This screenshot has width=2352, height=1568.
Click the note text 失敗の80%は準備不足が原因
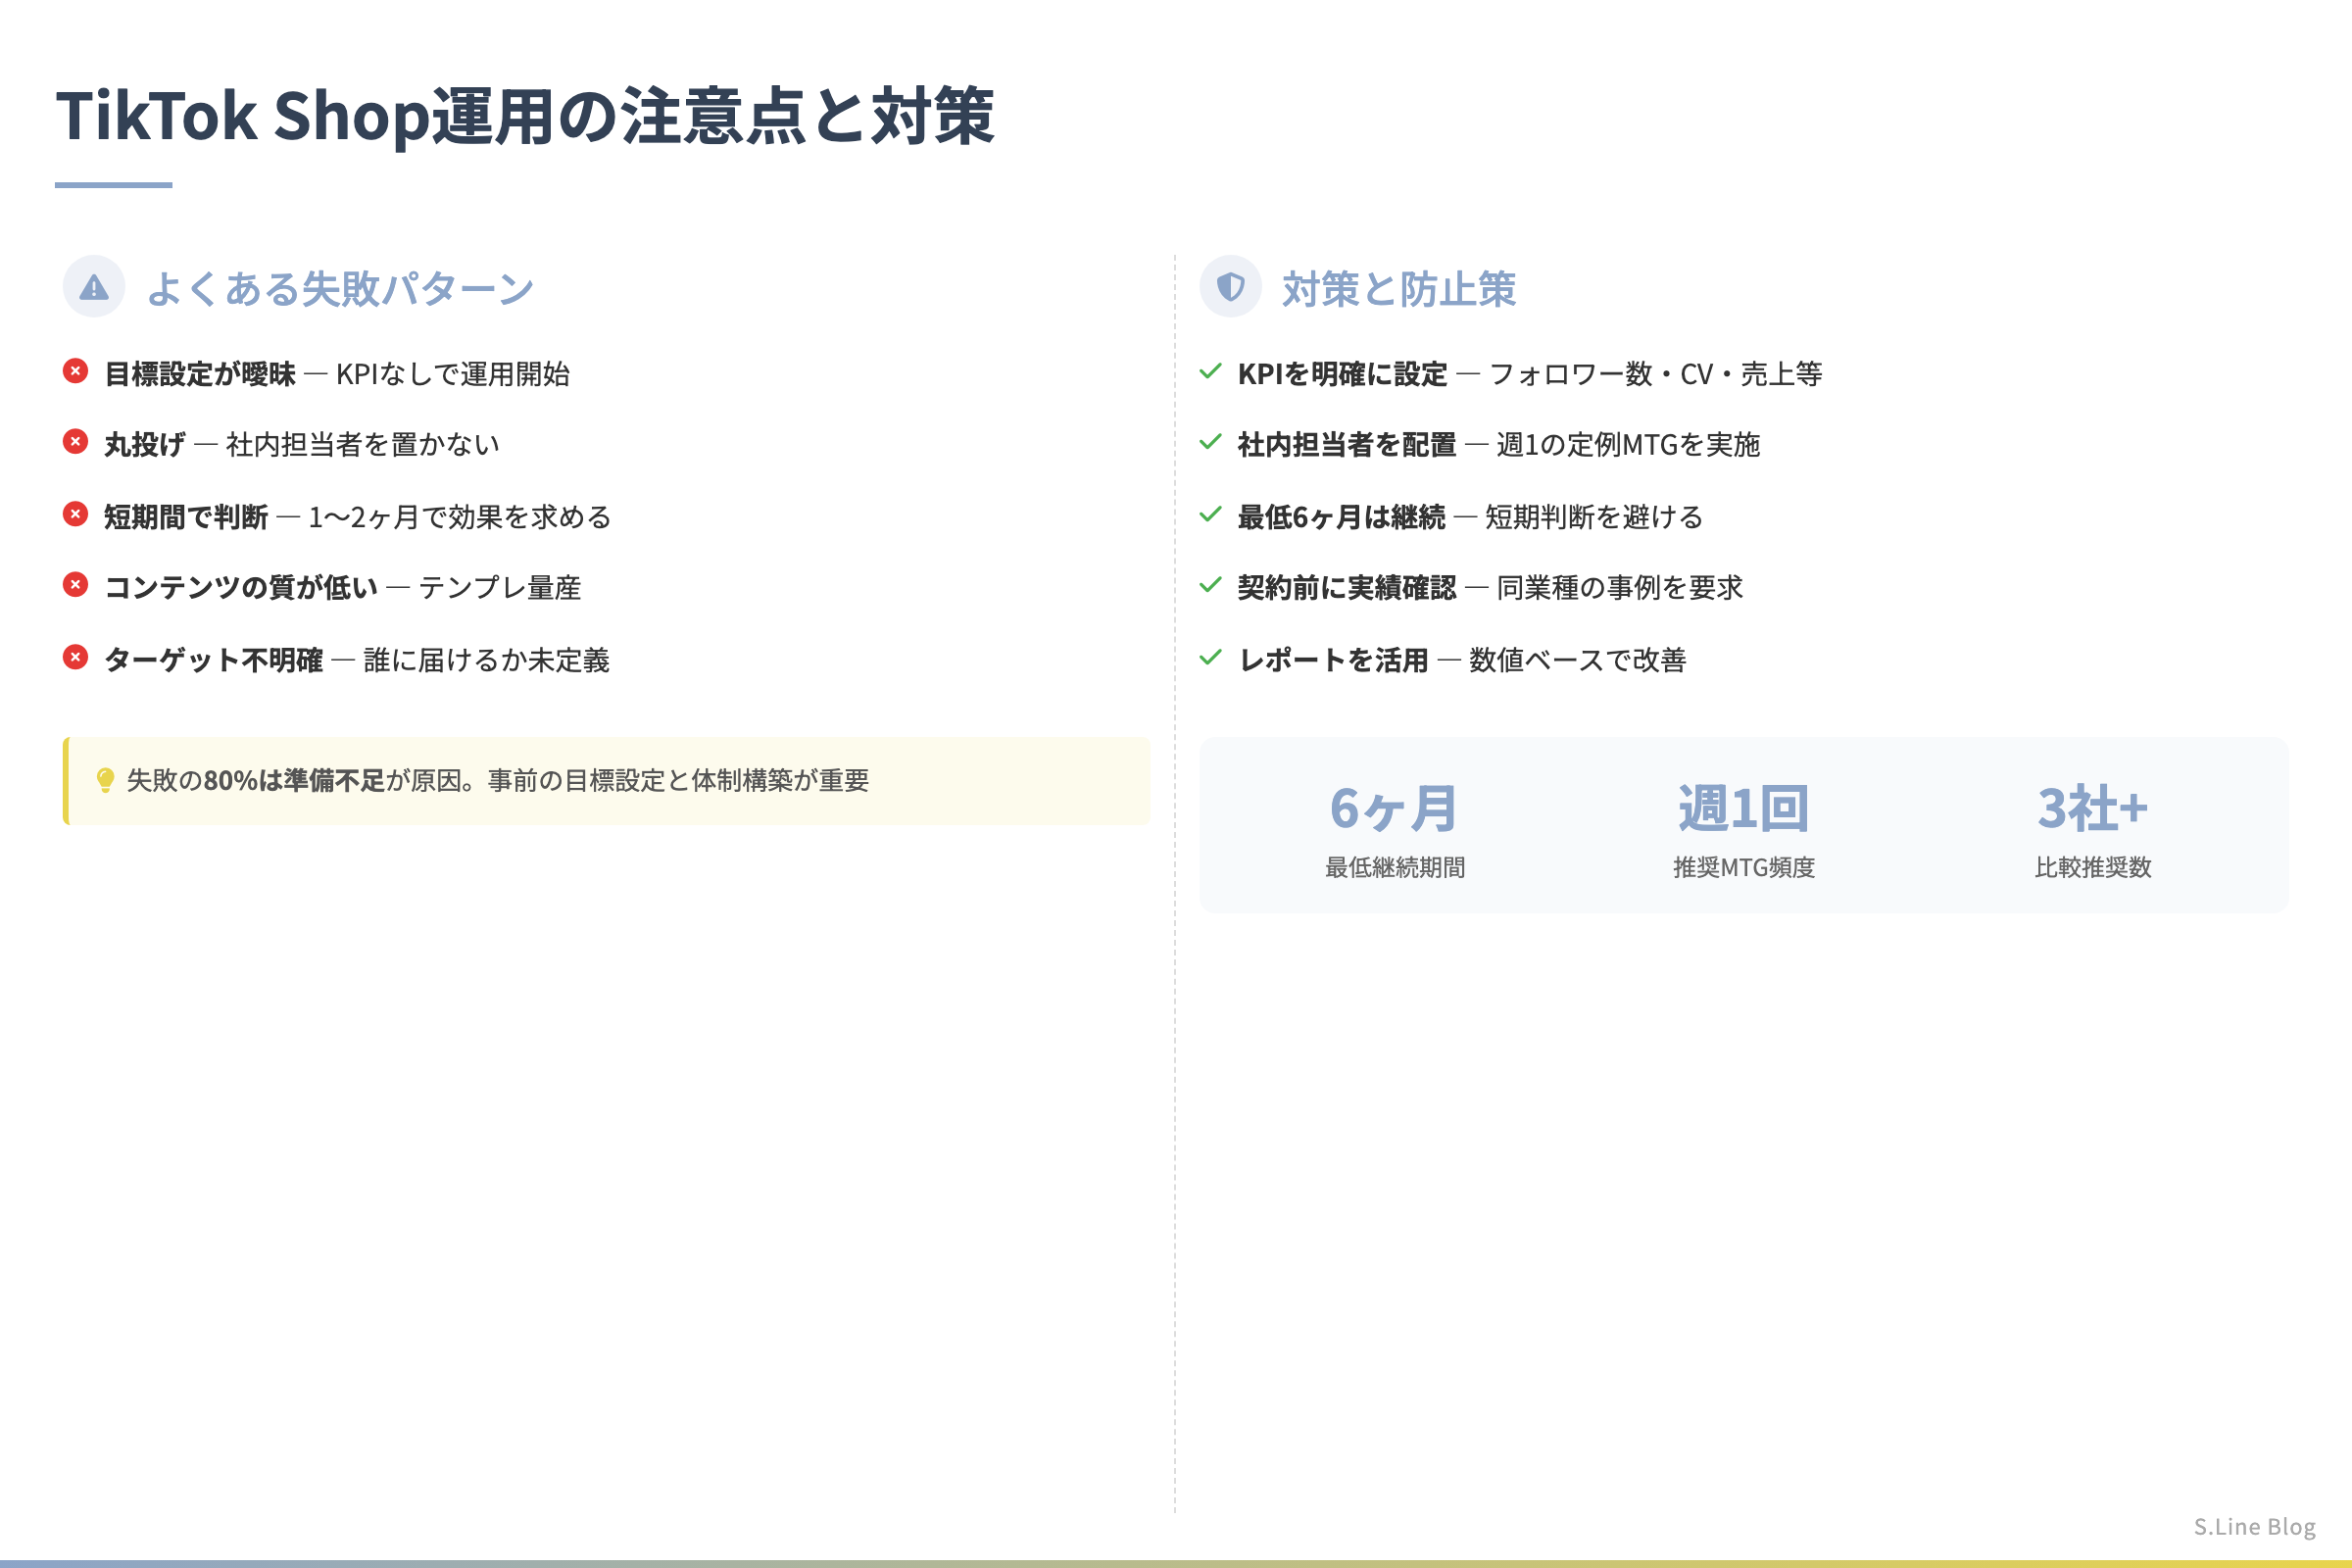(300, 780)
